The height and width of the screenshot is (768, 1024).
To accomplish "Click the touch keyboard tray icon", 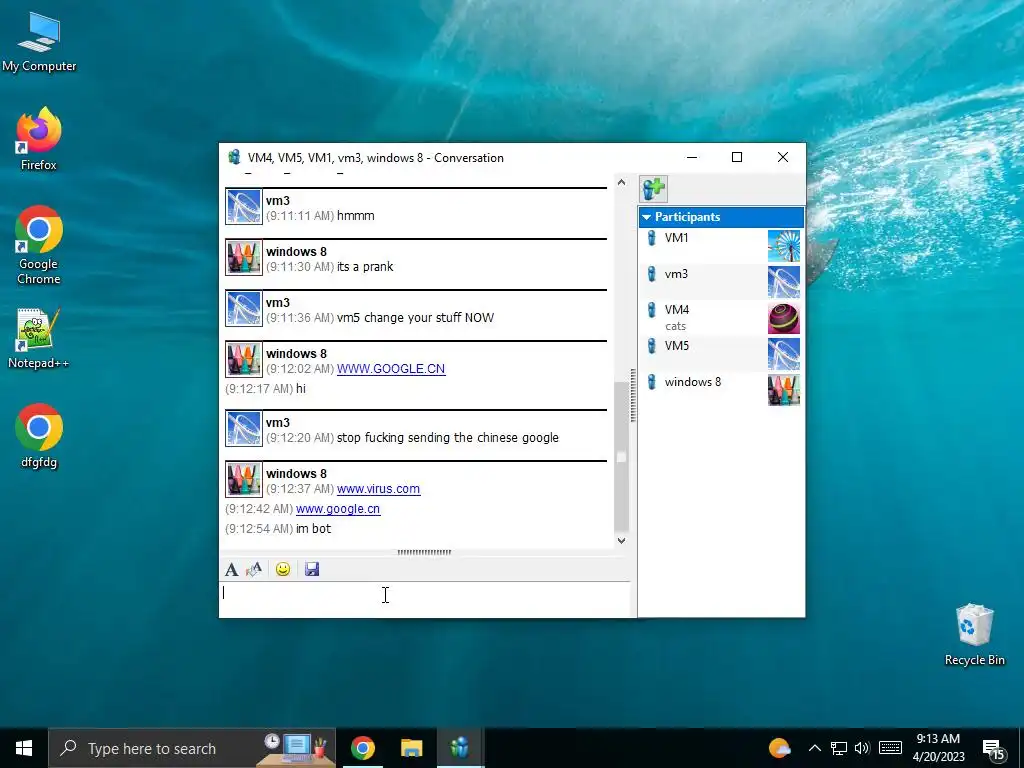I will 890,748.
